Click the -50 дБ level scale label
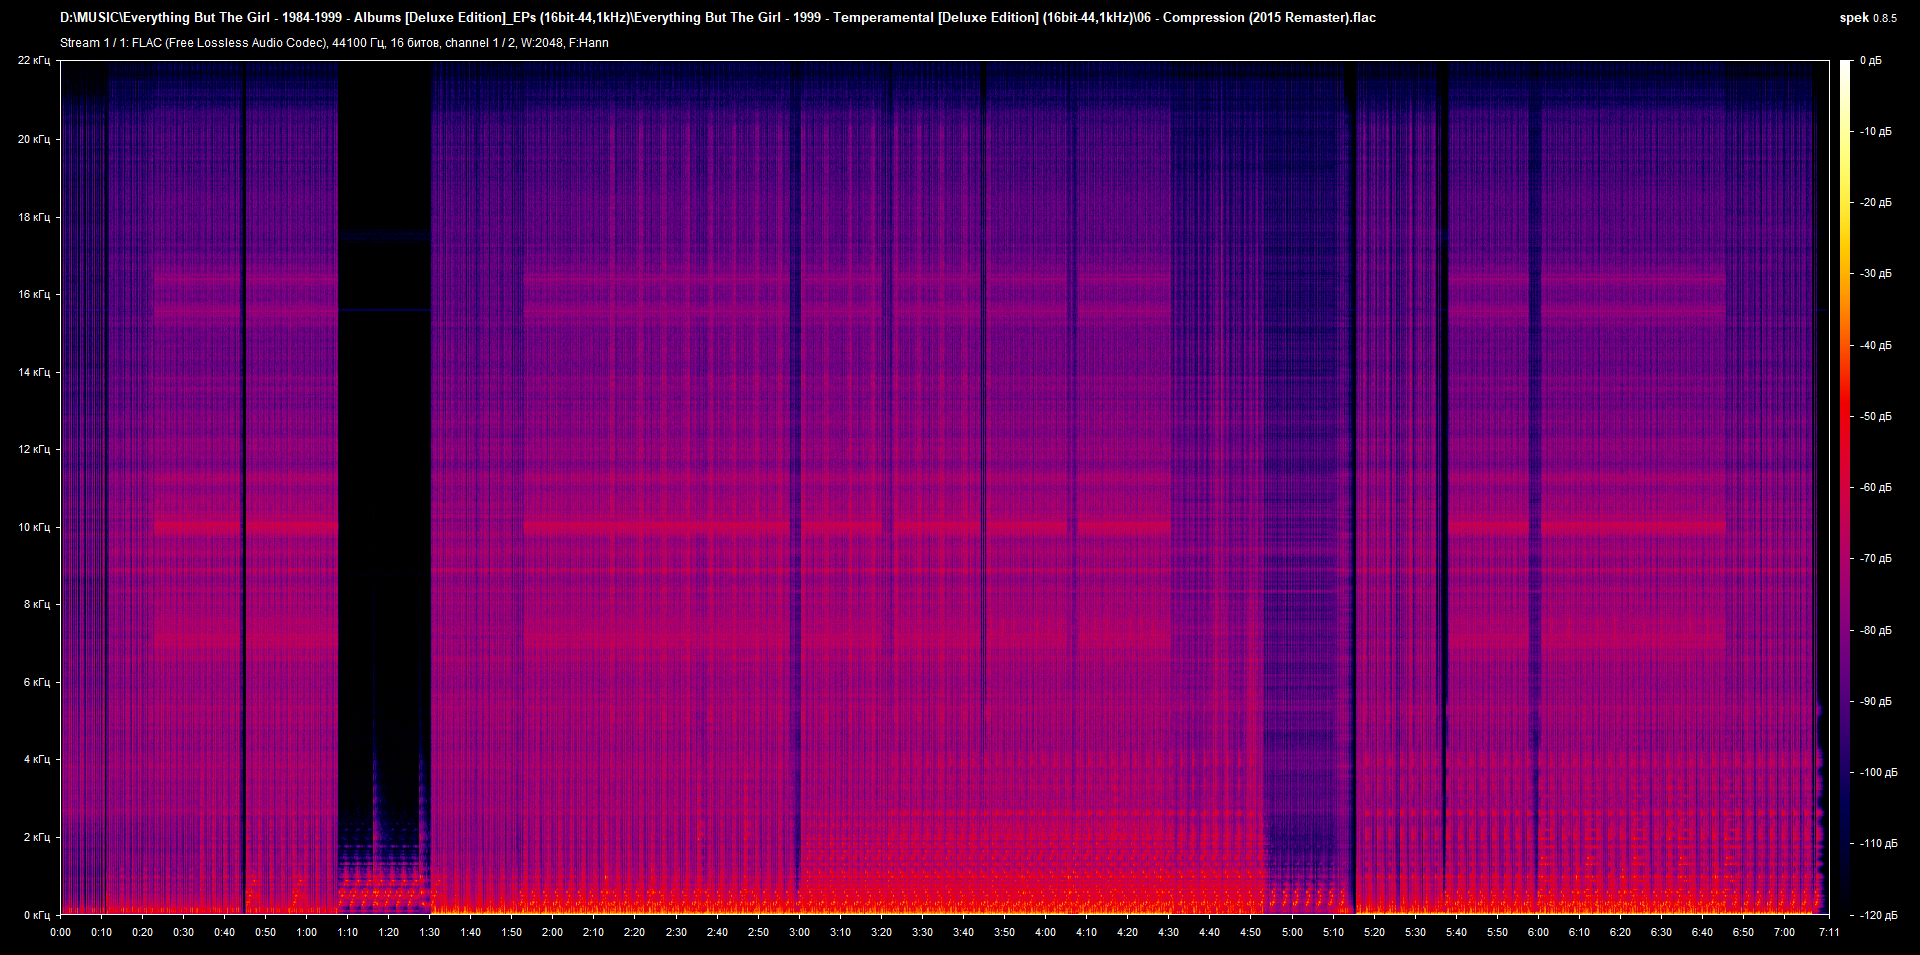This screenshot has height=955, width=1920. pyautogui.click(x=1875, y=416)
